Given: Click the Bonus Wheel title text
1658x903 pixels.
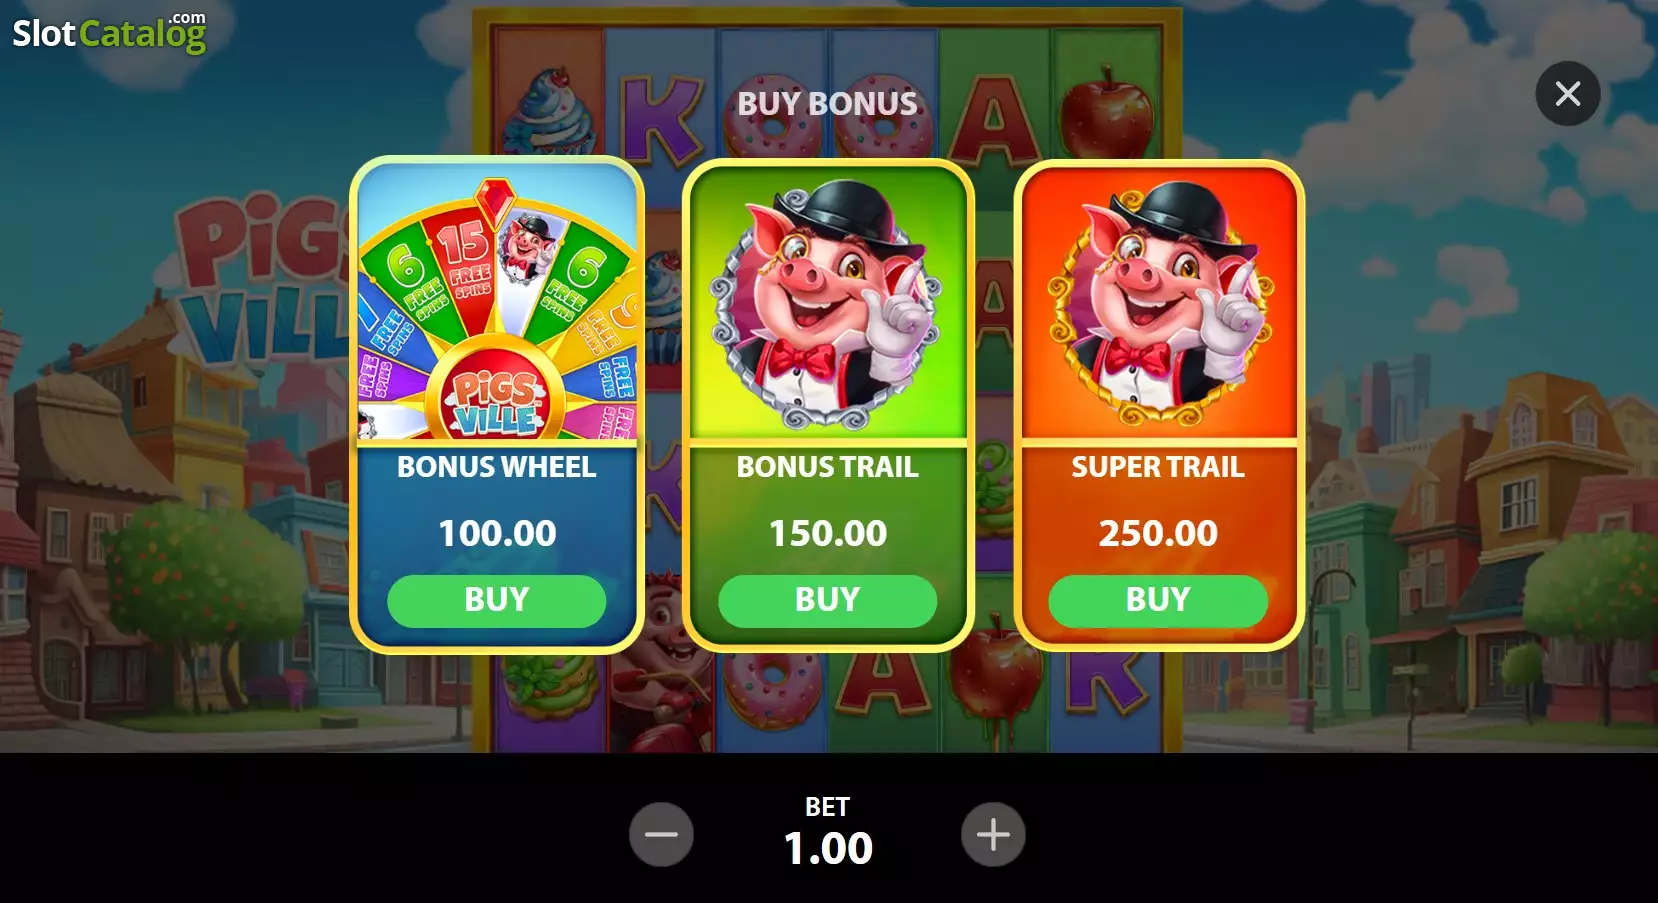Looking at the screenshot, I should coord(496,467).
